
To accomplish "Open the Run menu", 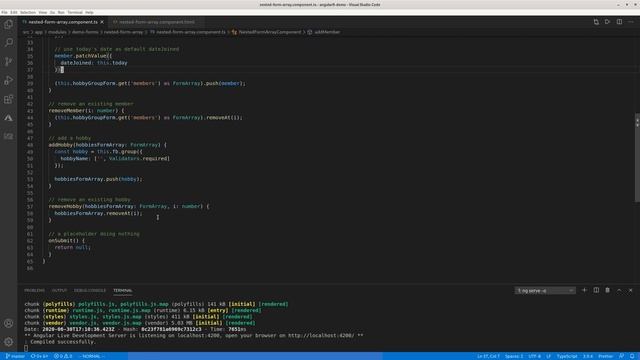I will 61,12.
